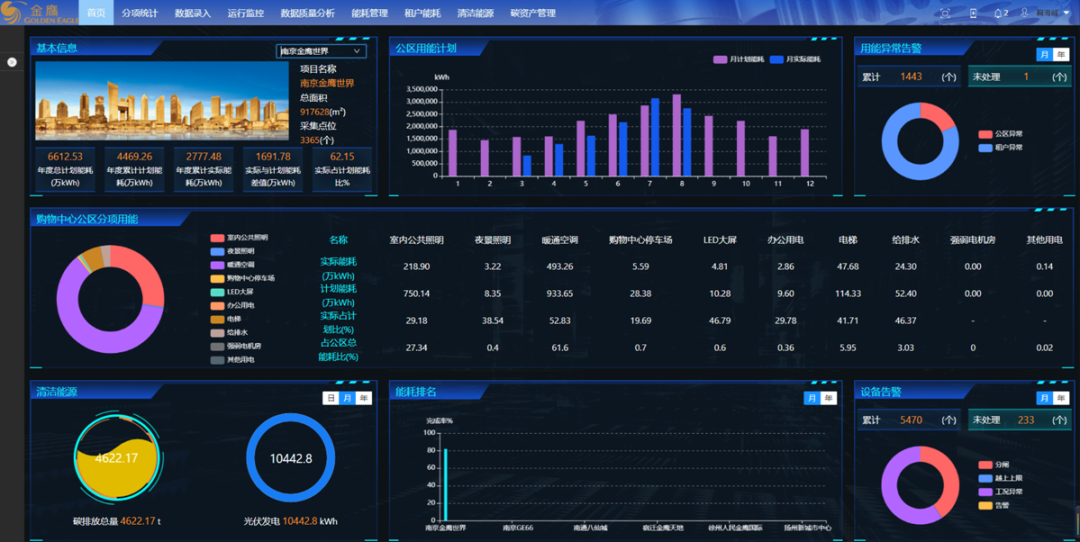Switch 能耗排名 panel to 年 view
This screenshot has width=1080, height=542.
click(x=828, y=398)
